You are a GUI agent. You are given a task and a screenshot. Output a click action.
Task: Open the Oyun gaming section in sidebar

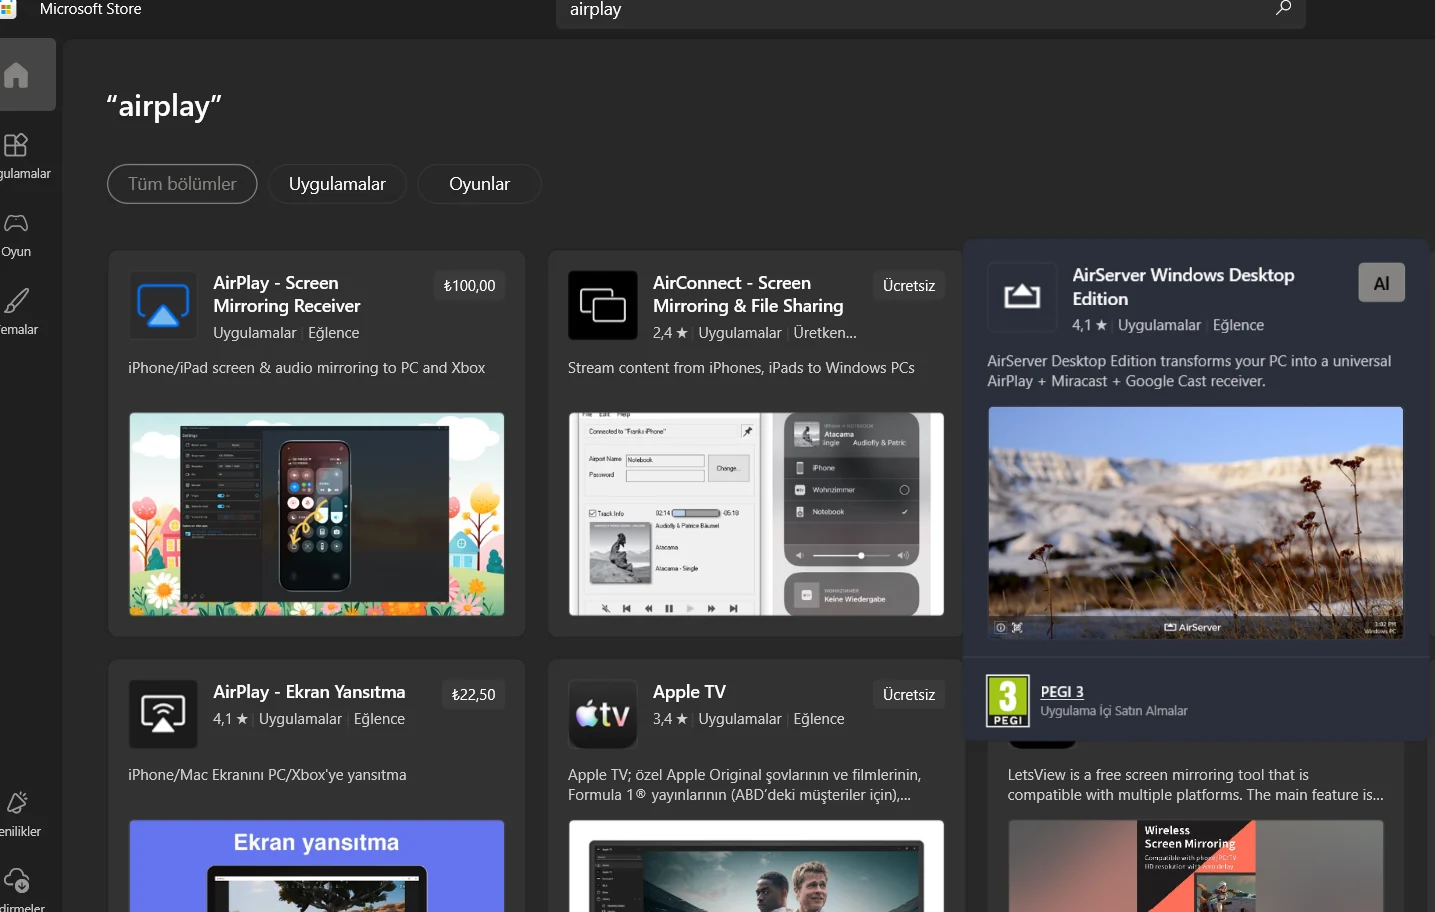click(16, 223)
